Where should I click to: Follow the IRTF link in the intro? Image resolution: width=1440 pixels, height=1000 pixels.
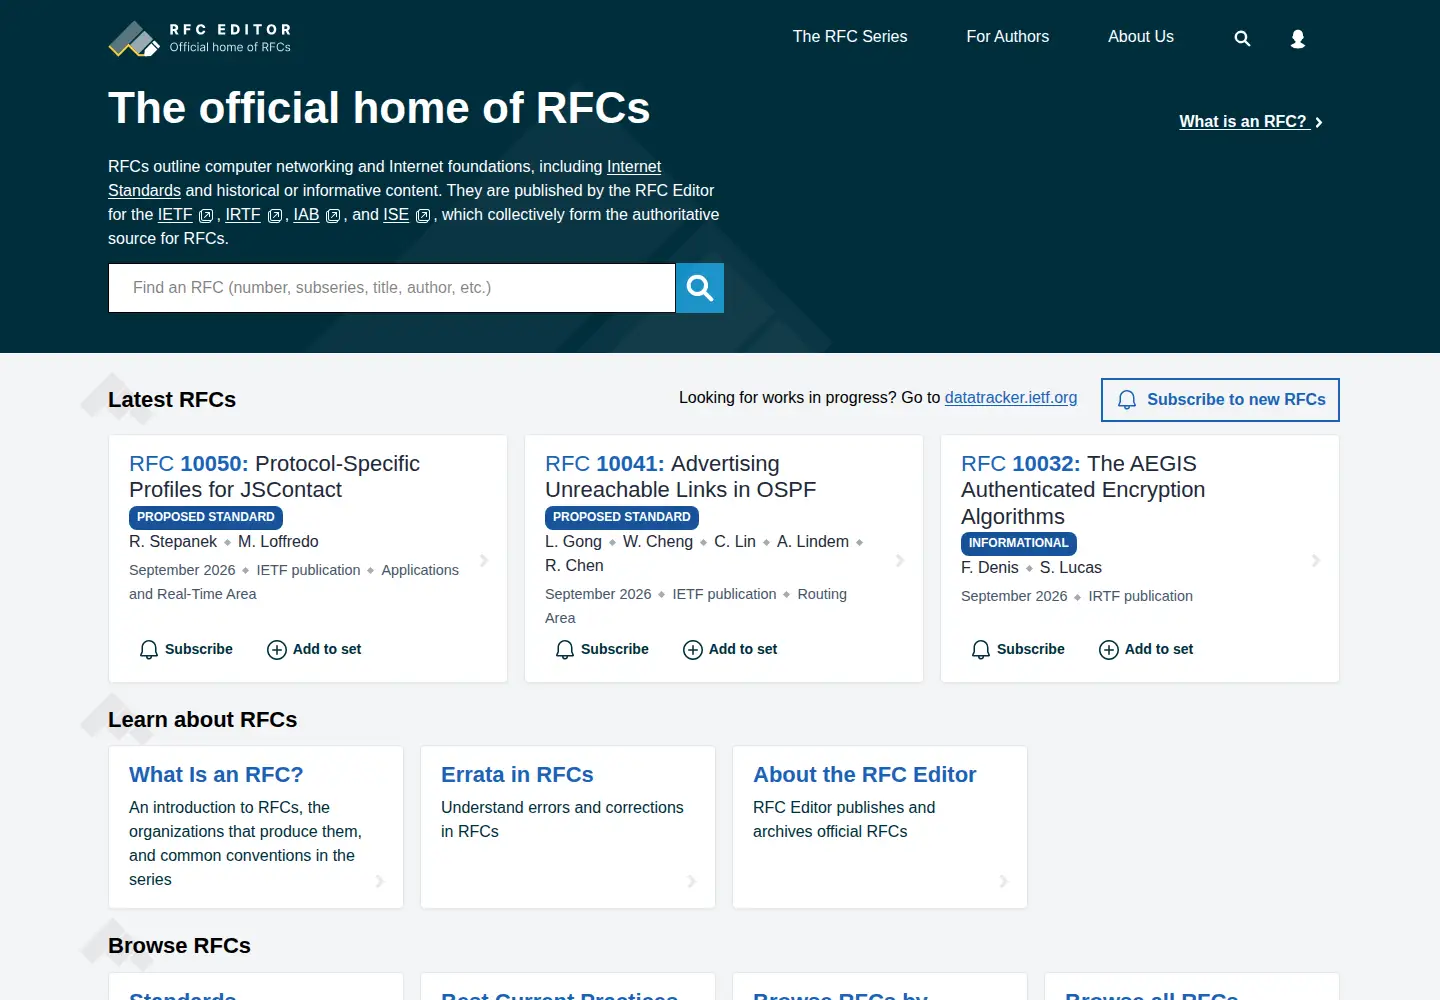point(243,215)
